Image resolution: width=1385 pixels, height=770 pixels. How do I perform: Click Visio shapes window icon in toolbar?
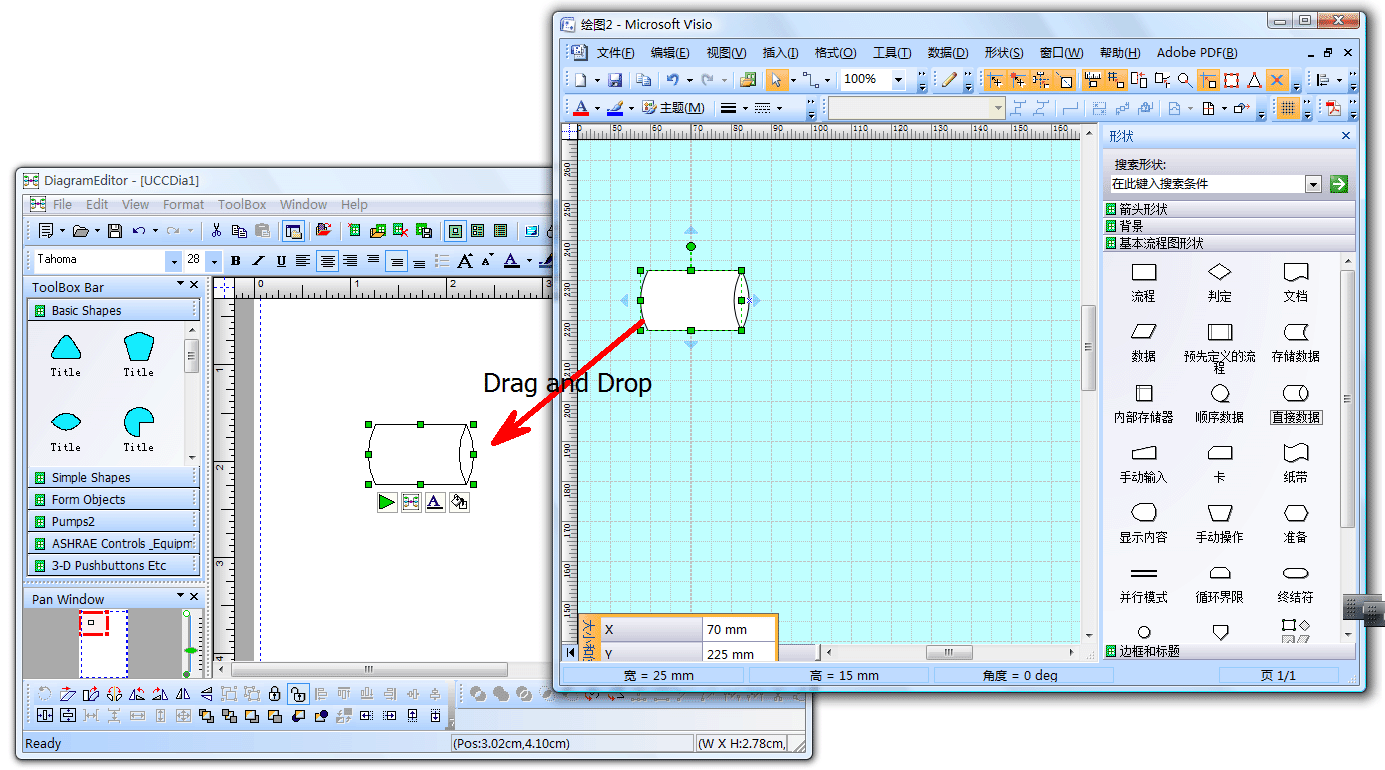[x=748, y=80]
